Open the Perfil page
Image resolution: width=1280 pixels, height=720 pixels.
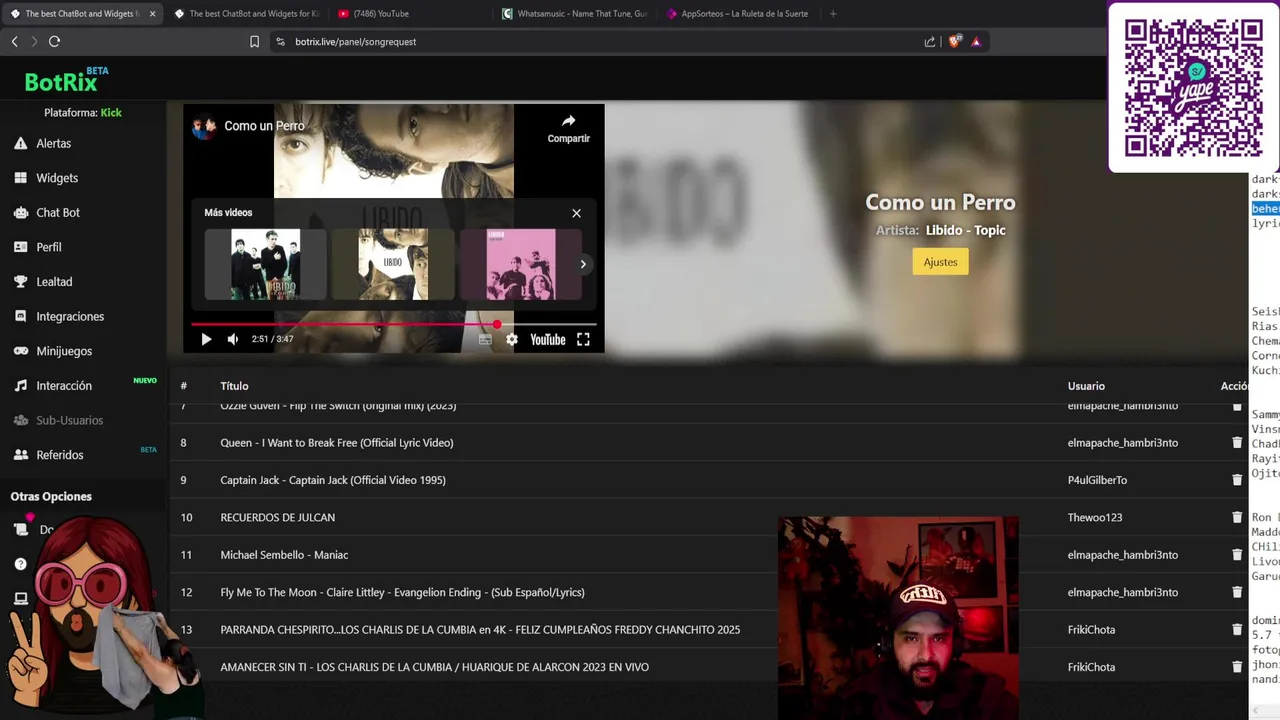click(49, 247)
